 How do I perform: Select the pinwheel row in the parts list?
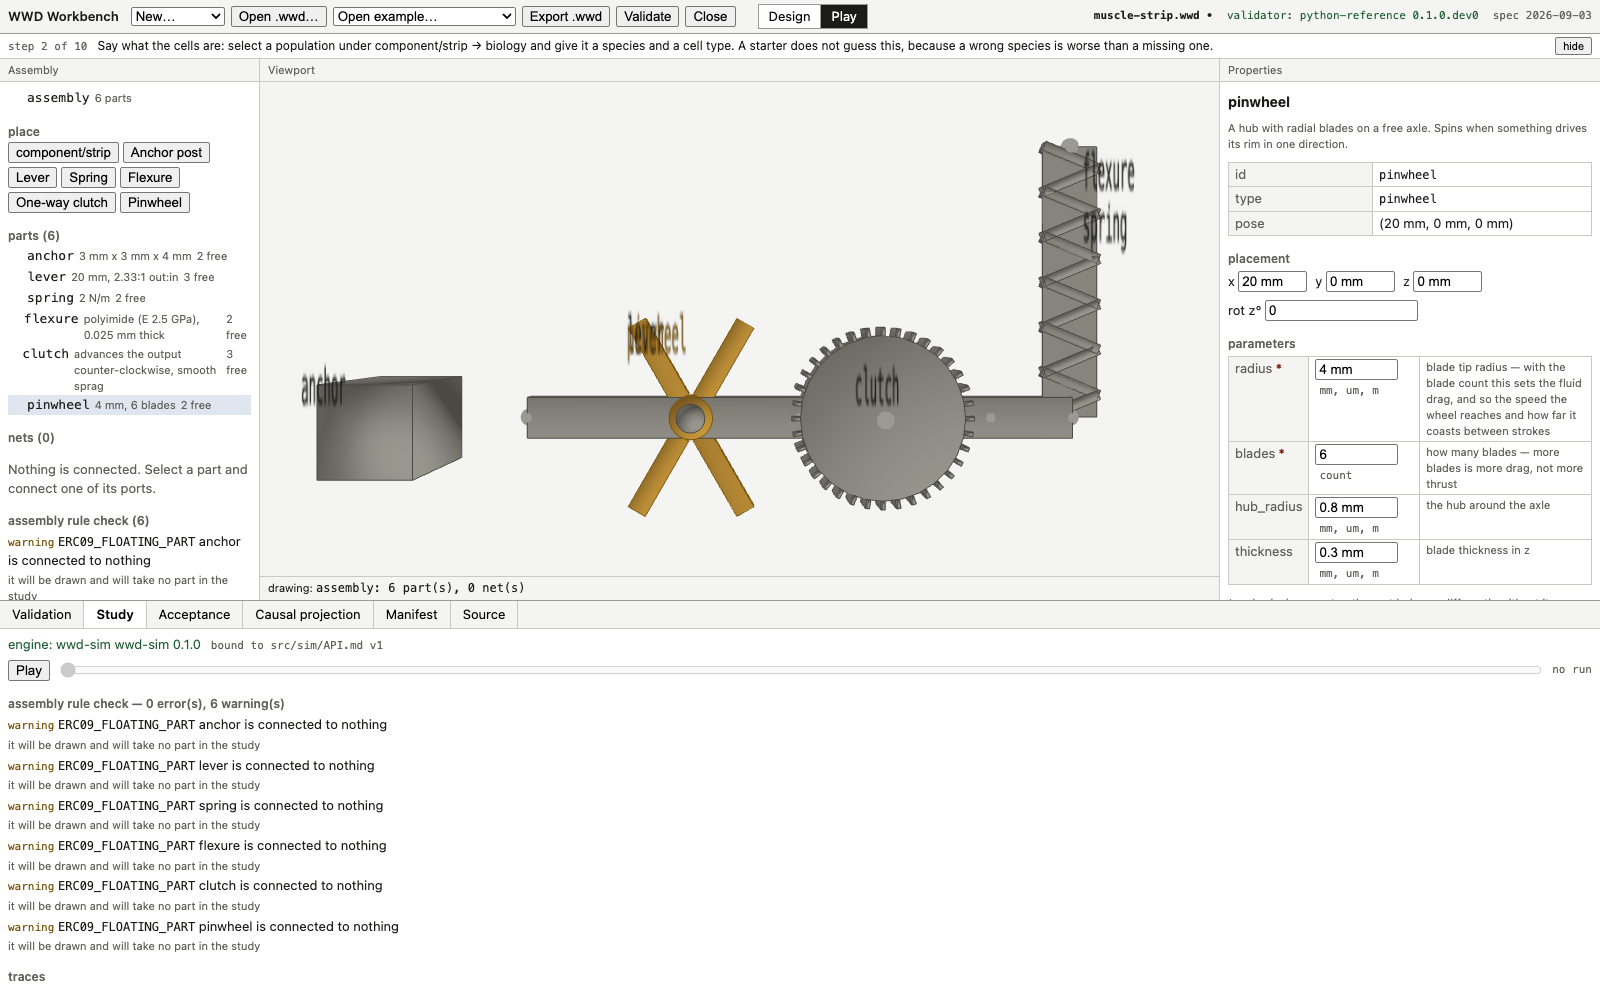pos(129,405)
